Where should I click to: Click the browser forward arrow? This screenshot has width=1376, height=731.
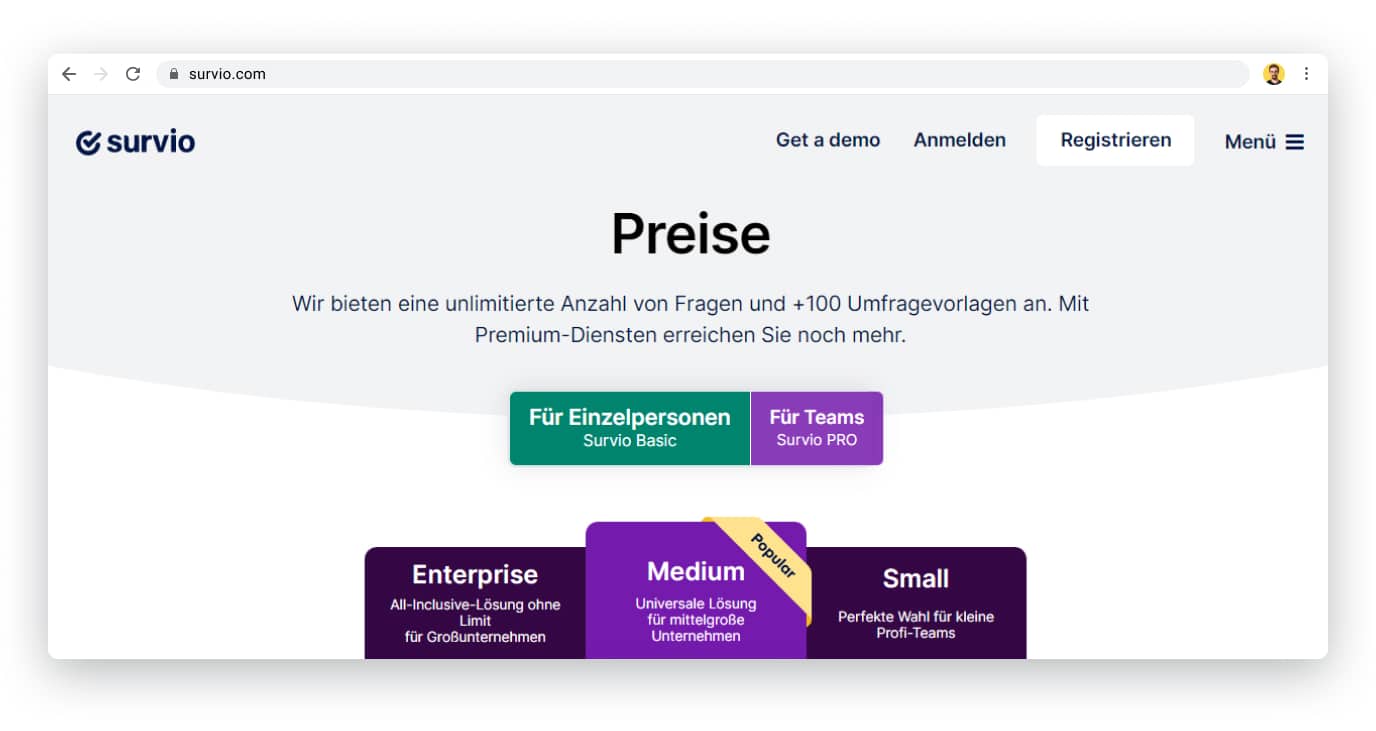coord(100,74)
